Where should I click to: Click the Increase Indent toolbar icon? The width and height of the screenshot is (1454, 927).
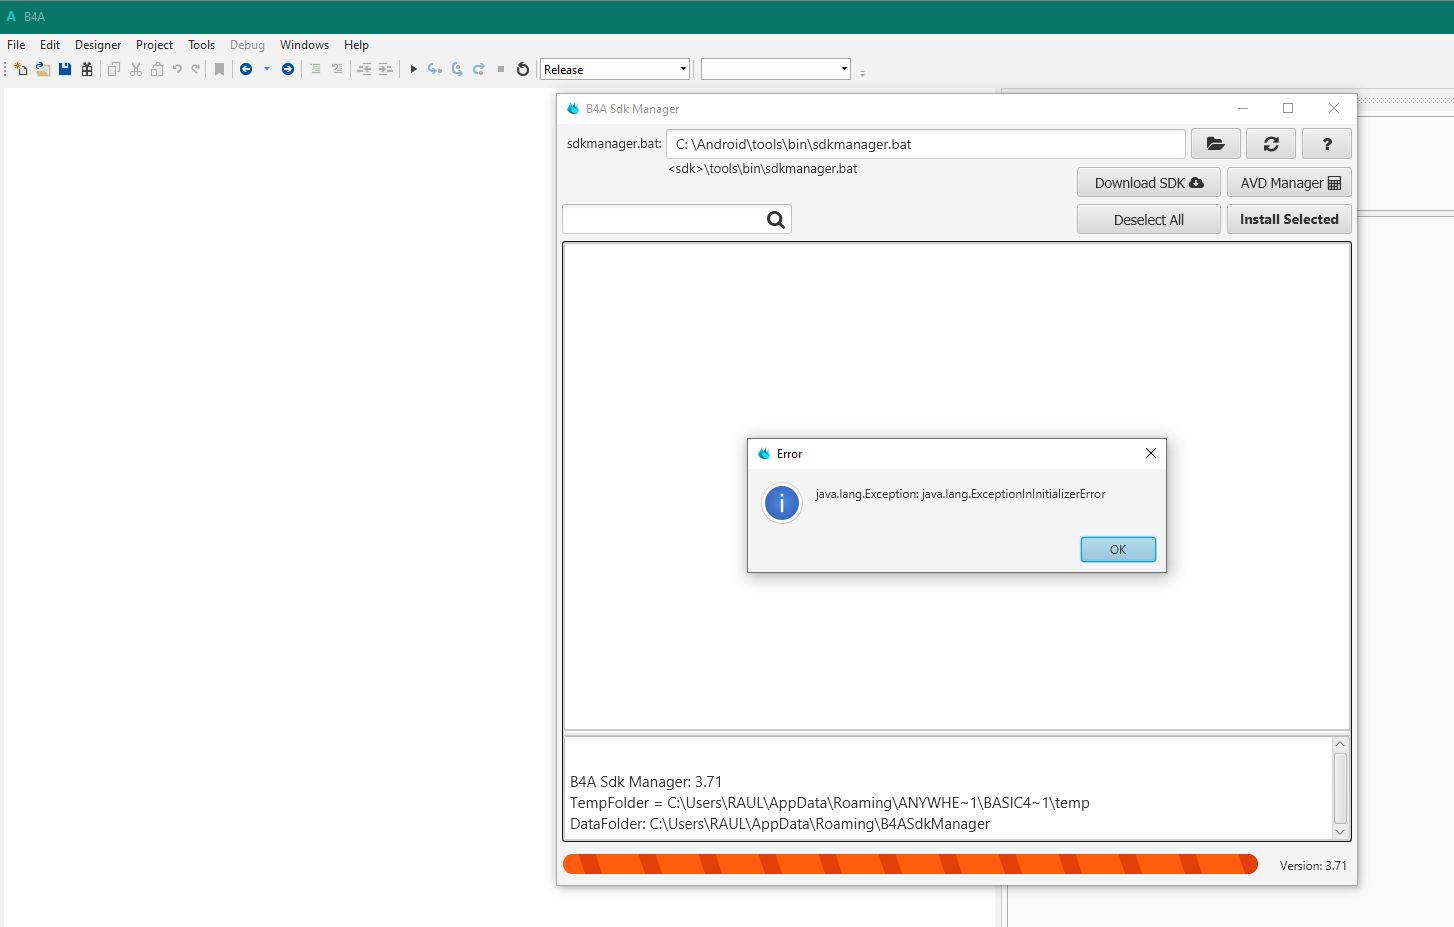click(x=385, y=69)
